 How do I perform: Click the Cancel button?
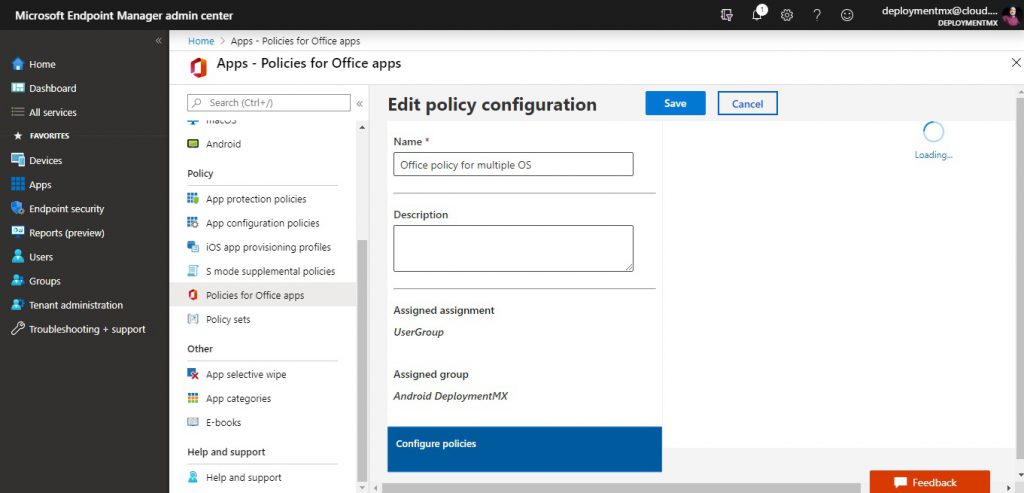click(x=747, y=103)
